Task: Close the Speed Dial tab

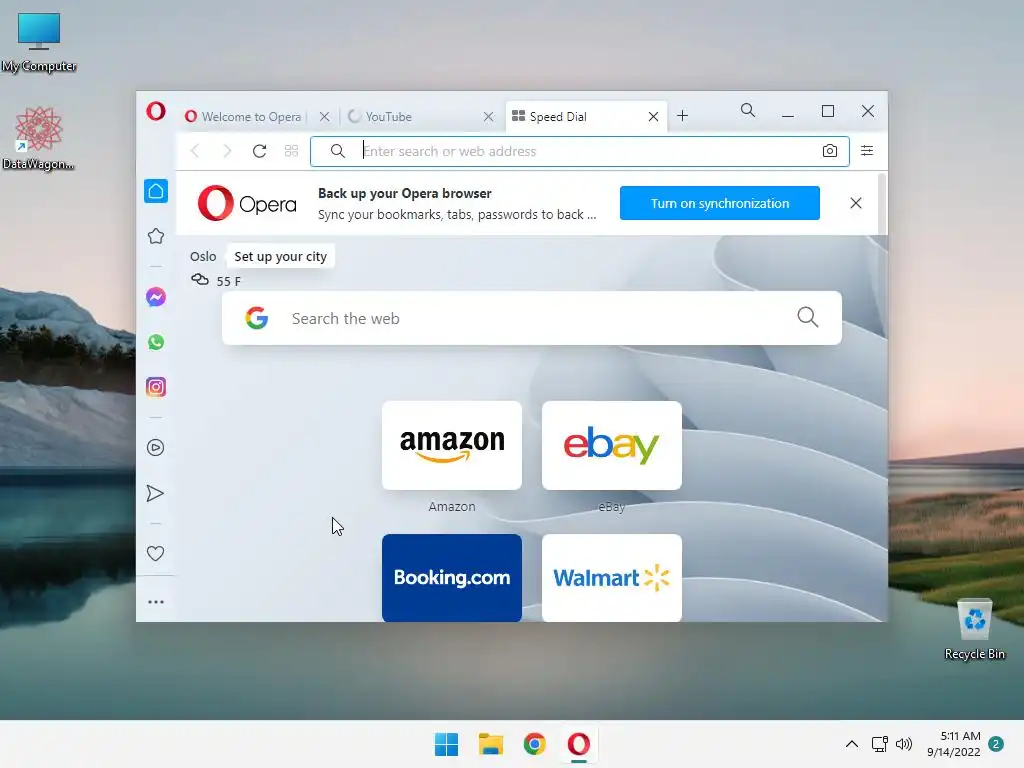Action: 653,117
